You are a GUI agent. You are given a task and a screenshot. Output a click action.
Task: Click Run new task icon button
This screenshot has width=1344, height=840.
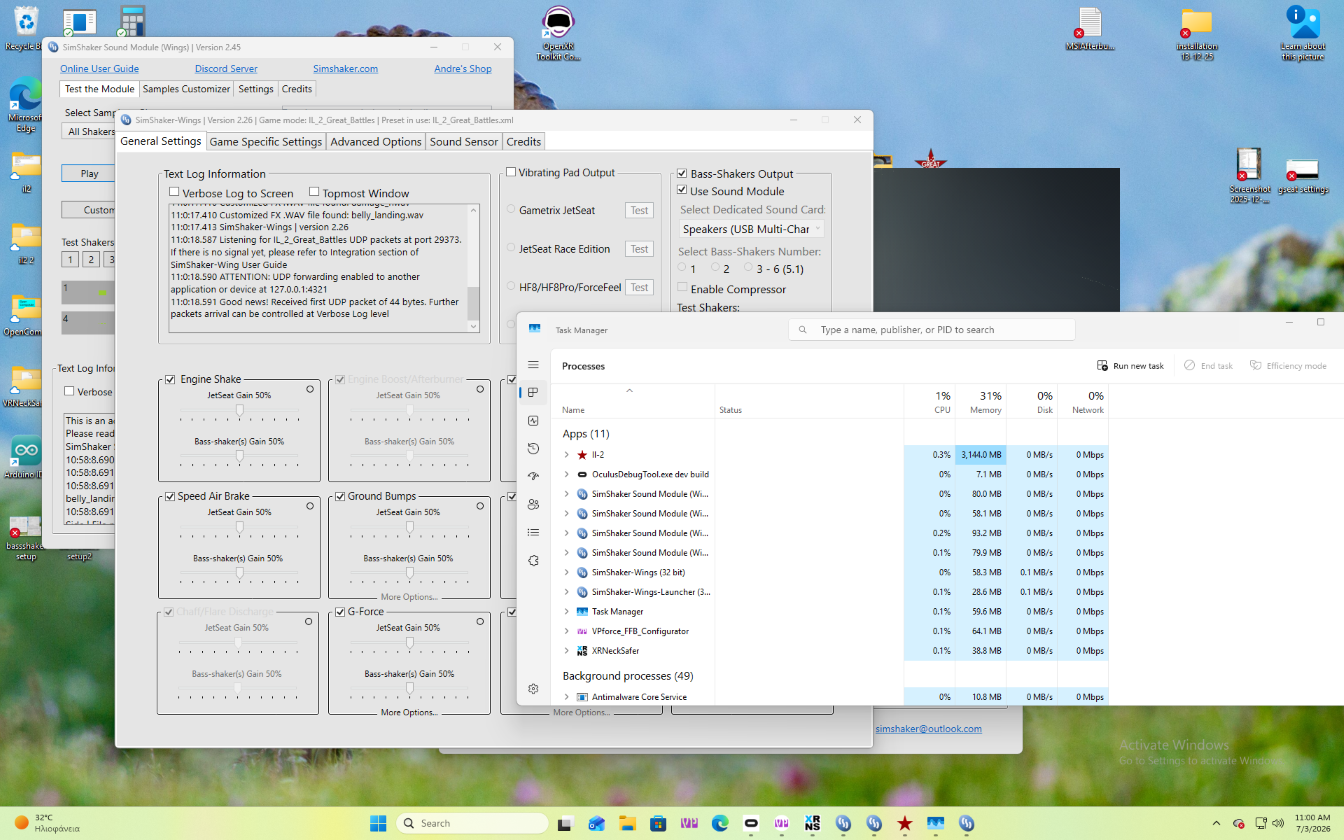pos(1130,366)
